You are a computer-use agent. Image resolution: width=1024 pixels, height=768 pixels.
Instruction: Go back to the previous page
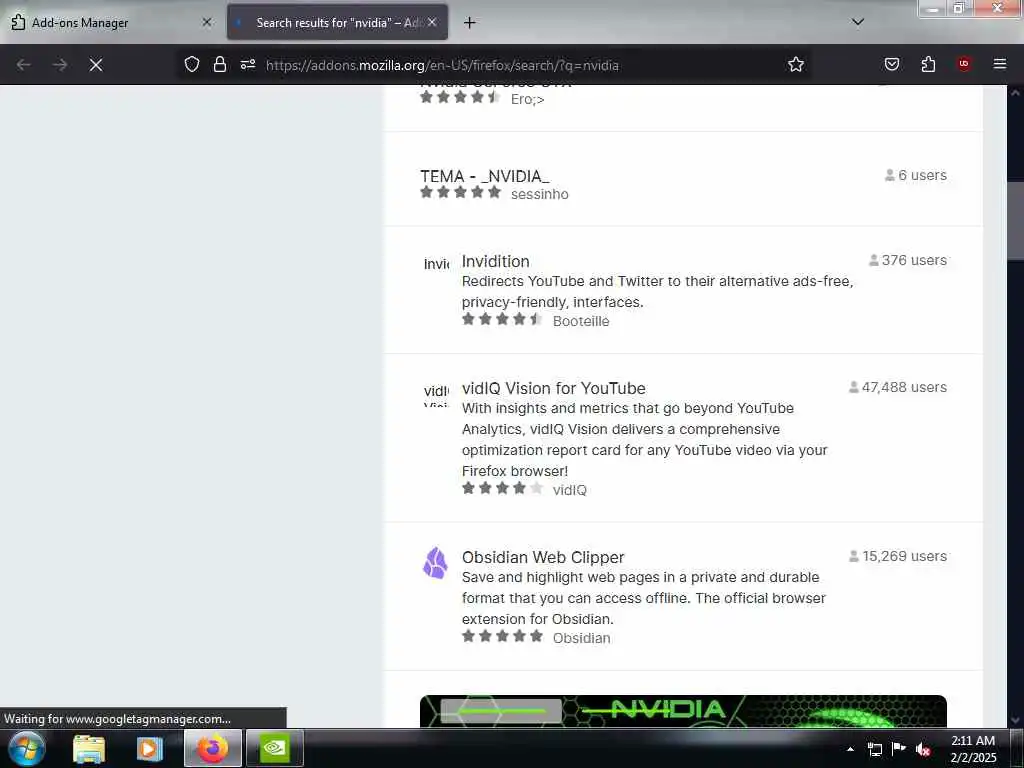click(x=24, y=65)
